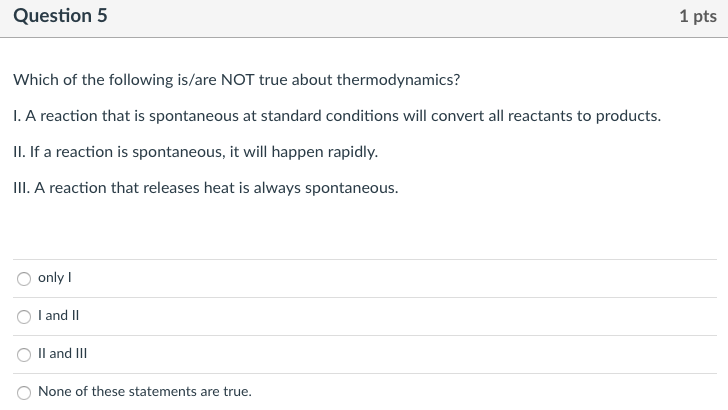The width and height of the screenshot is (728, 410).
Task: Click the word 'thermodynamics?' in the question
Action: [x=398, y=80]
